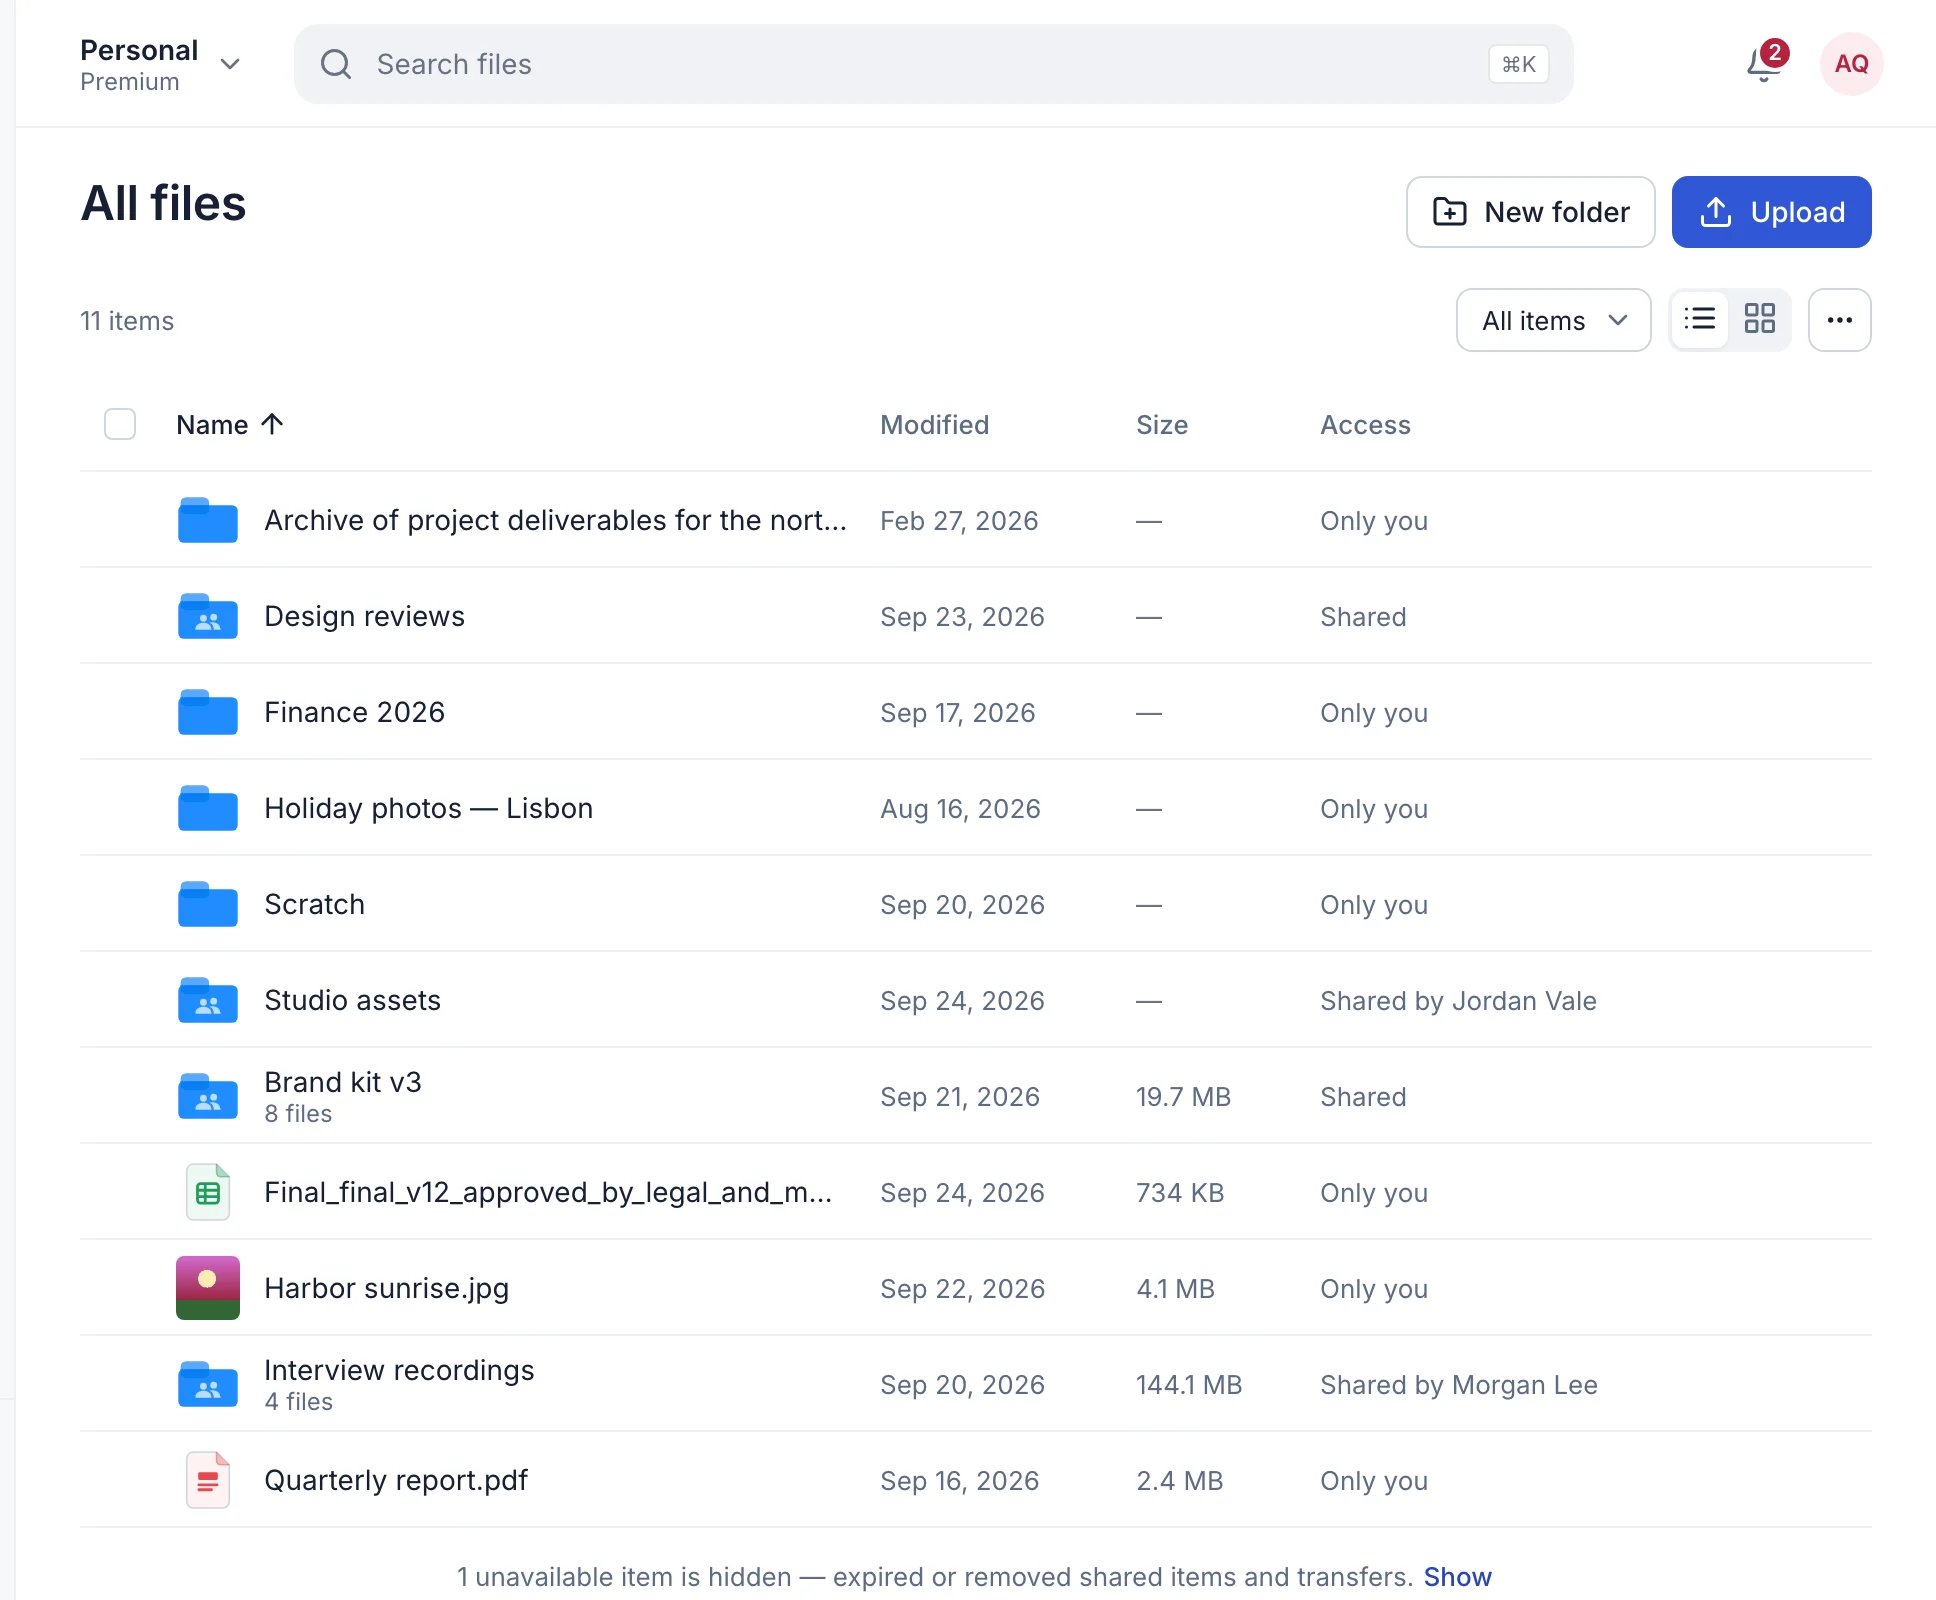Click Shared by Morgan Lee access cell
This screenshot has width=1936, height=1600.
(1458, 1385)
